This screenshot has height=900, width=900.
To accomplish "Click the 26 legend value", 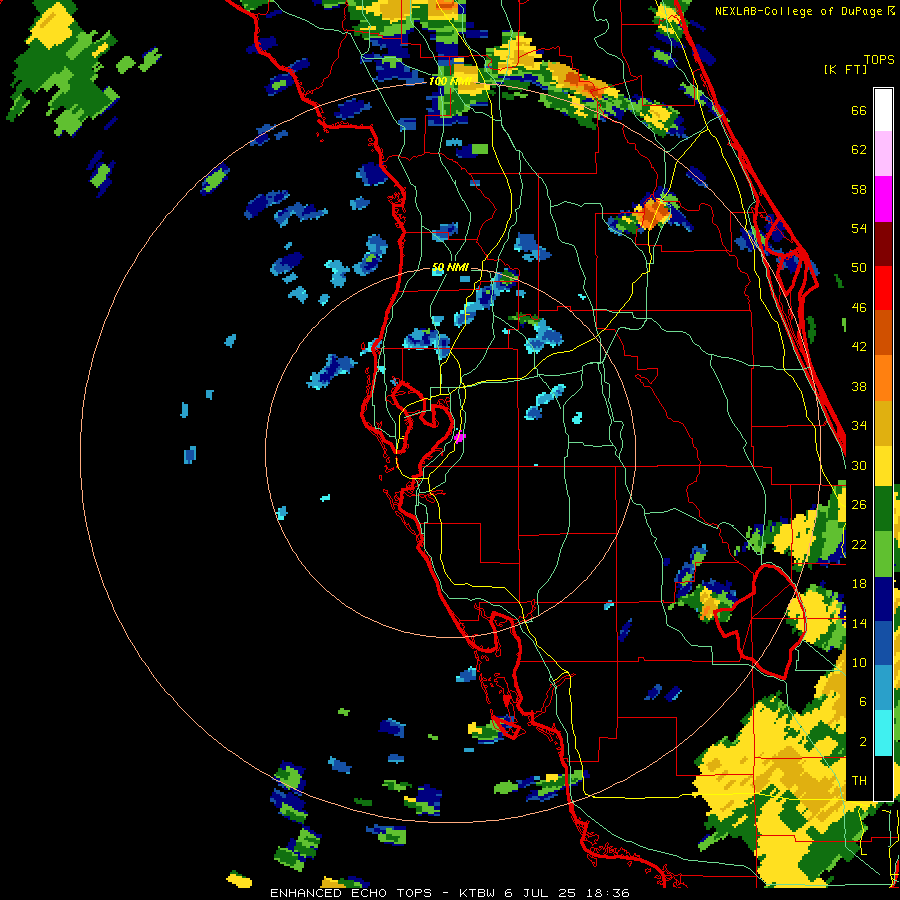I will tap(859, 505).
